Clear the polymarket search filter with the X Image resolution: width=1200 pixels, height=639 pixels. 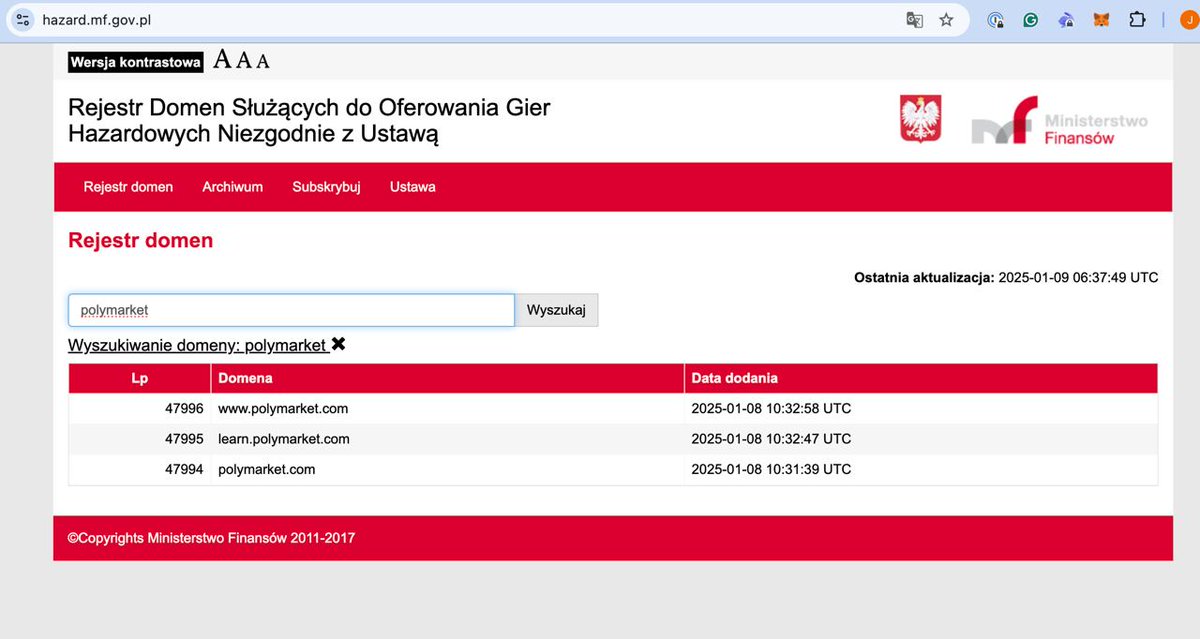point(338,344)
